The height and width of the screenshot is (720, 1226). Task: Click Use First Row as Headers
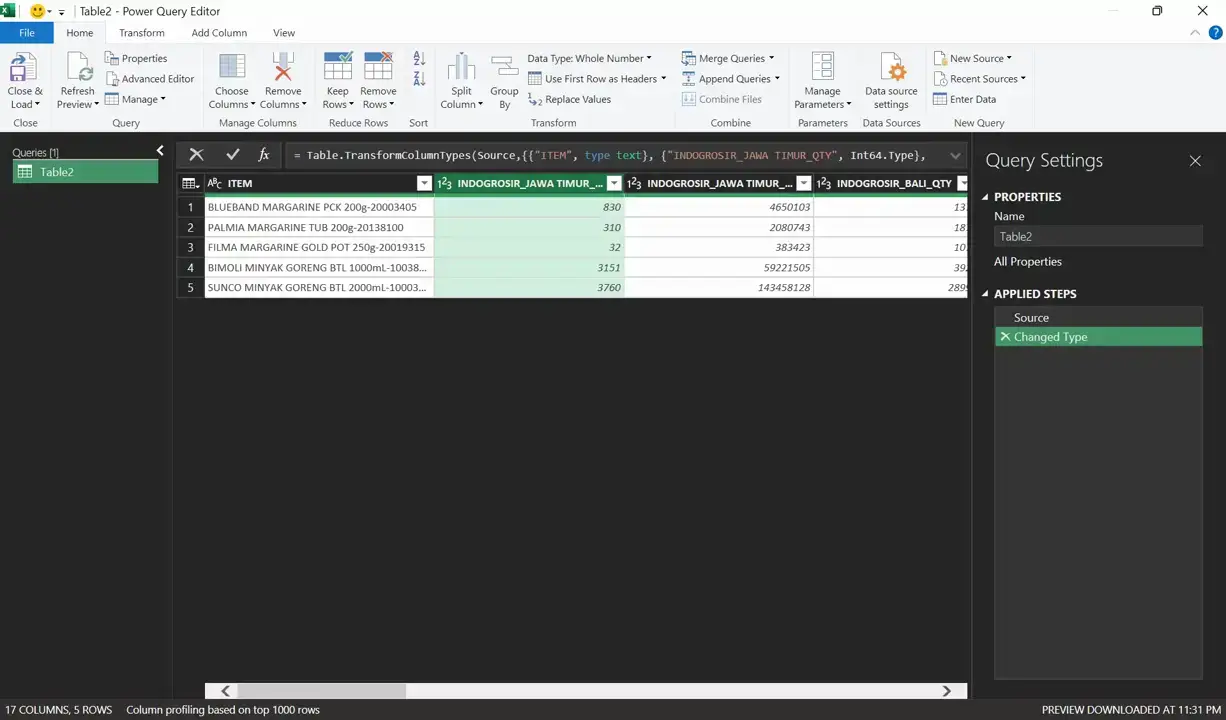click(x=596, y=79)
